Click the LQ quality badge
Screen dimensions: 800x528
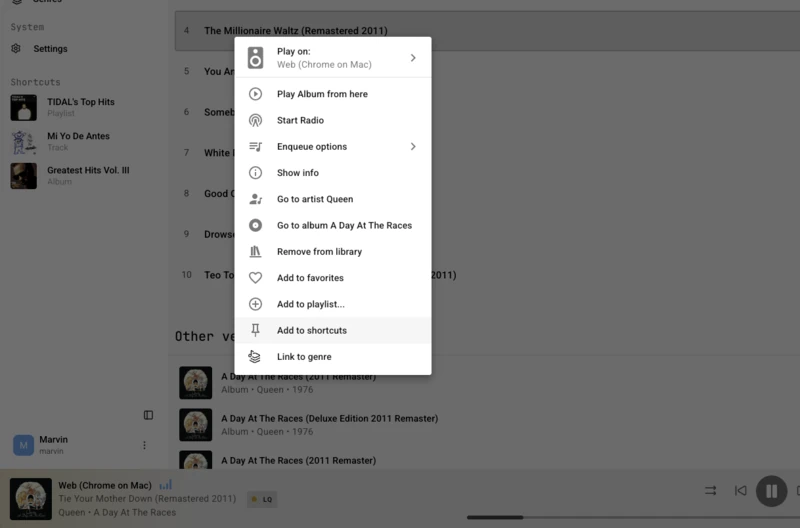(x=262, y=499)
